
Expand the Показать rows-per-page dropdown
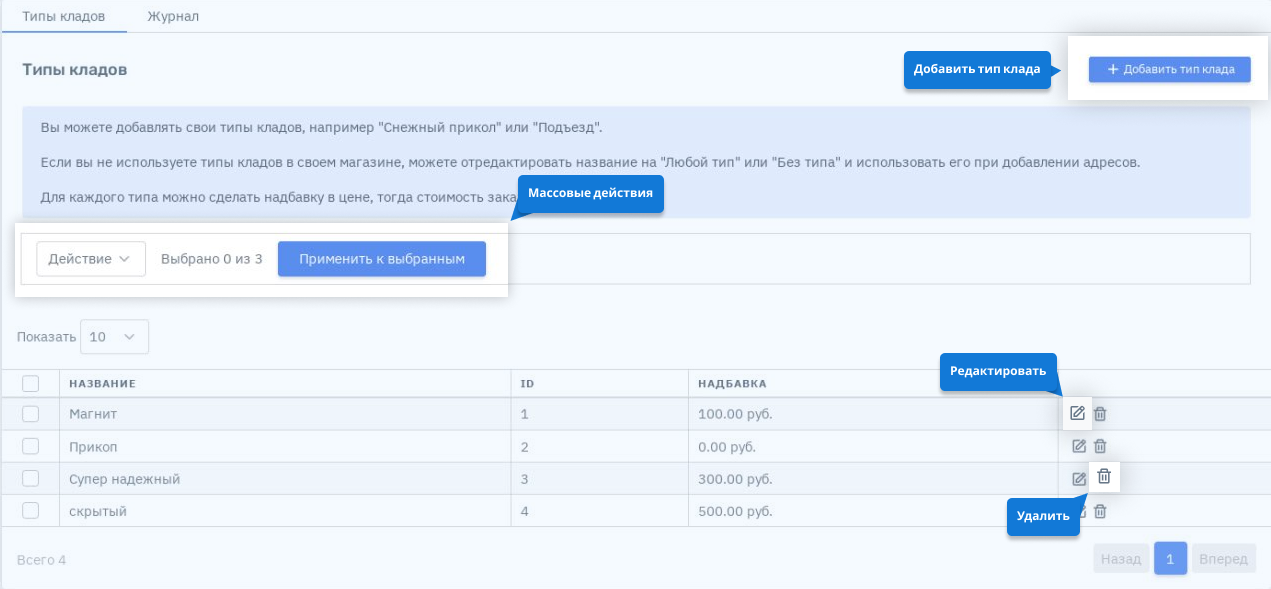(114, 337)
